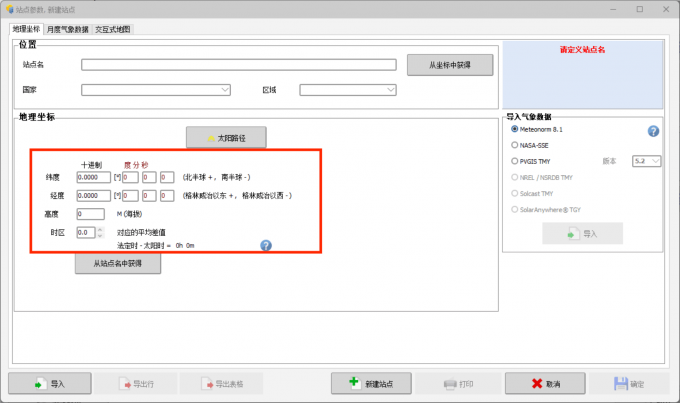Open the PVGIS 版本 5.2 dropdown

point(646,161)
